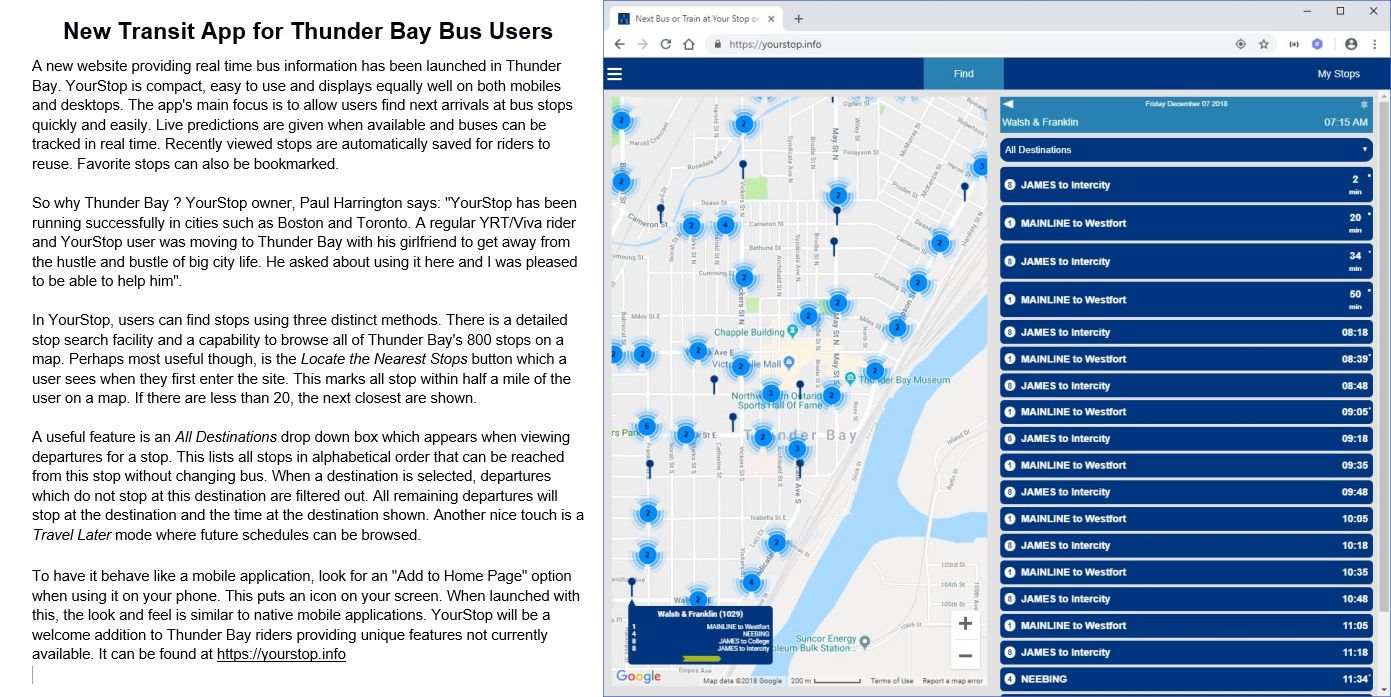The width and height of the screenshot is (1391, 697).
Task: Open the Chrome profile avatar
Action: 1349,44
